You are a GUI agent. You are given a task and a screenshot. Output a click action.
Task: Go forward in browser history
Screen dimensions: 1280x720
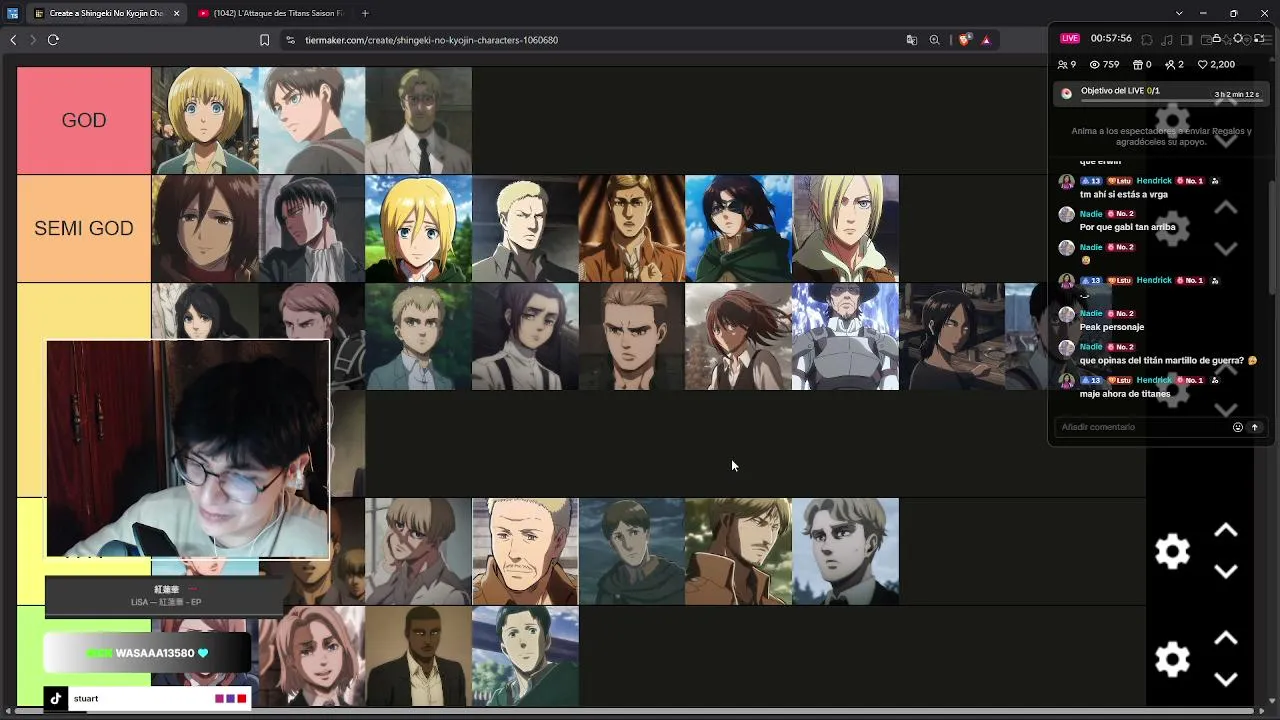pyautogui.click(x=32, y=40)
